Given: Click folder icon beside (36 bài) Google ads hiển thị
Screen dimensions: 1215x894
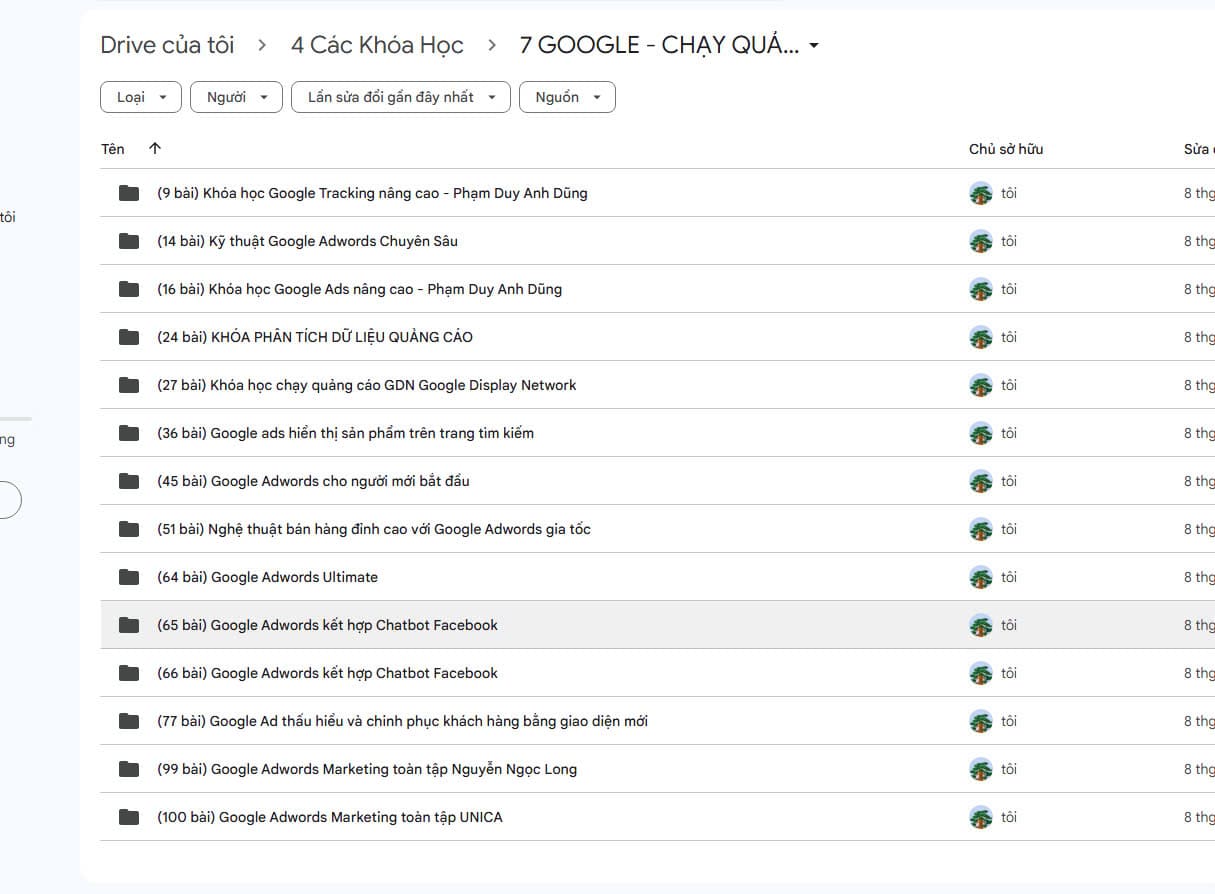Looking at the screenshot, I should point(129,433).
